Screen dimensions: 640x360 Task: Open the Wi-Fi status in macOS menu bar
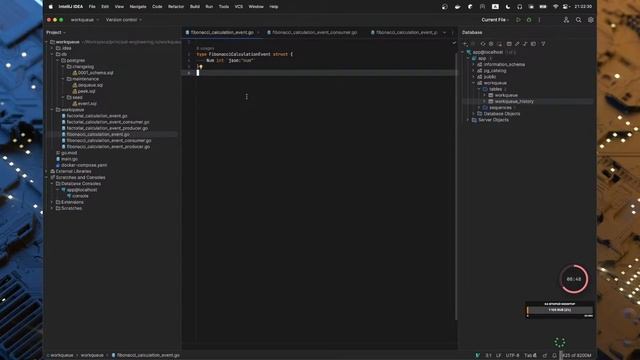click(555, 7)
